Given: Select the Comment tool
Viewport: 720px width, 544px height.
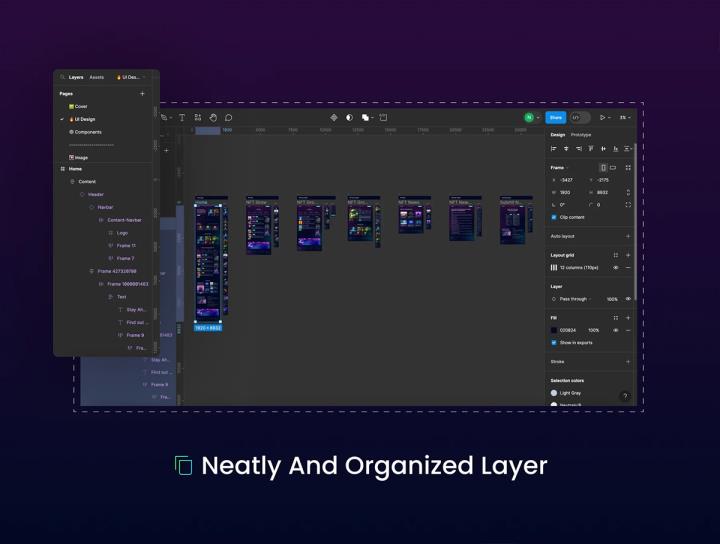Looking at the screenshot, I should (x=228, y=117).
